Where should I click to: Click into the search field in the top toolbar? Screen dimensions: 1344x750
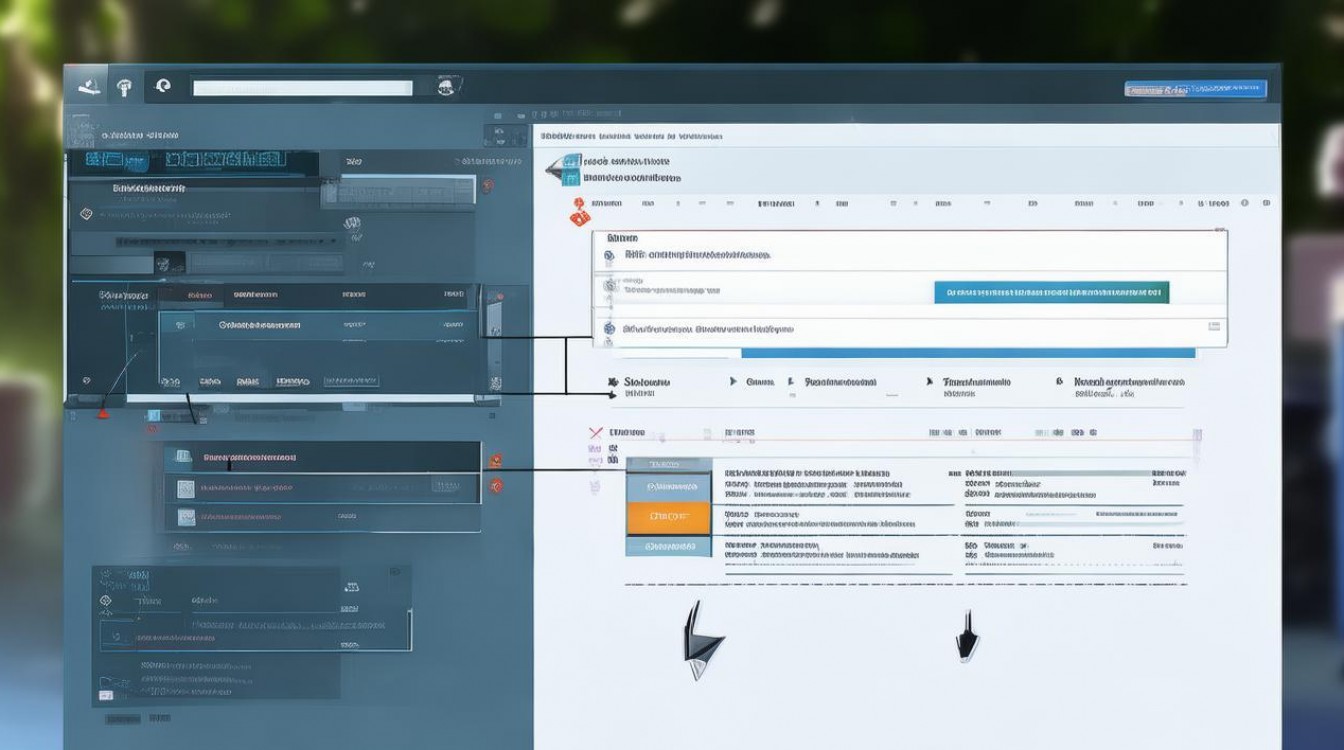tap(302, 88)
